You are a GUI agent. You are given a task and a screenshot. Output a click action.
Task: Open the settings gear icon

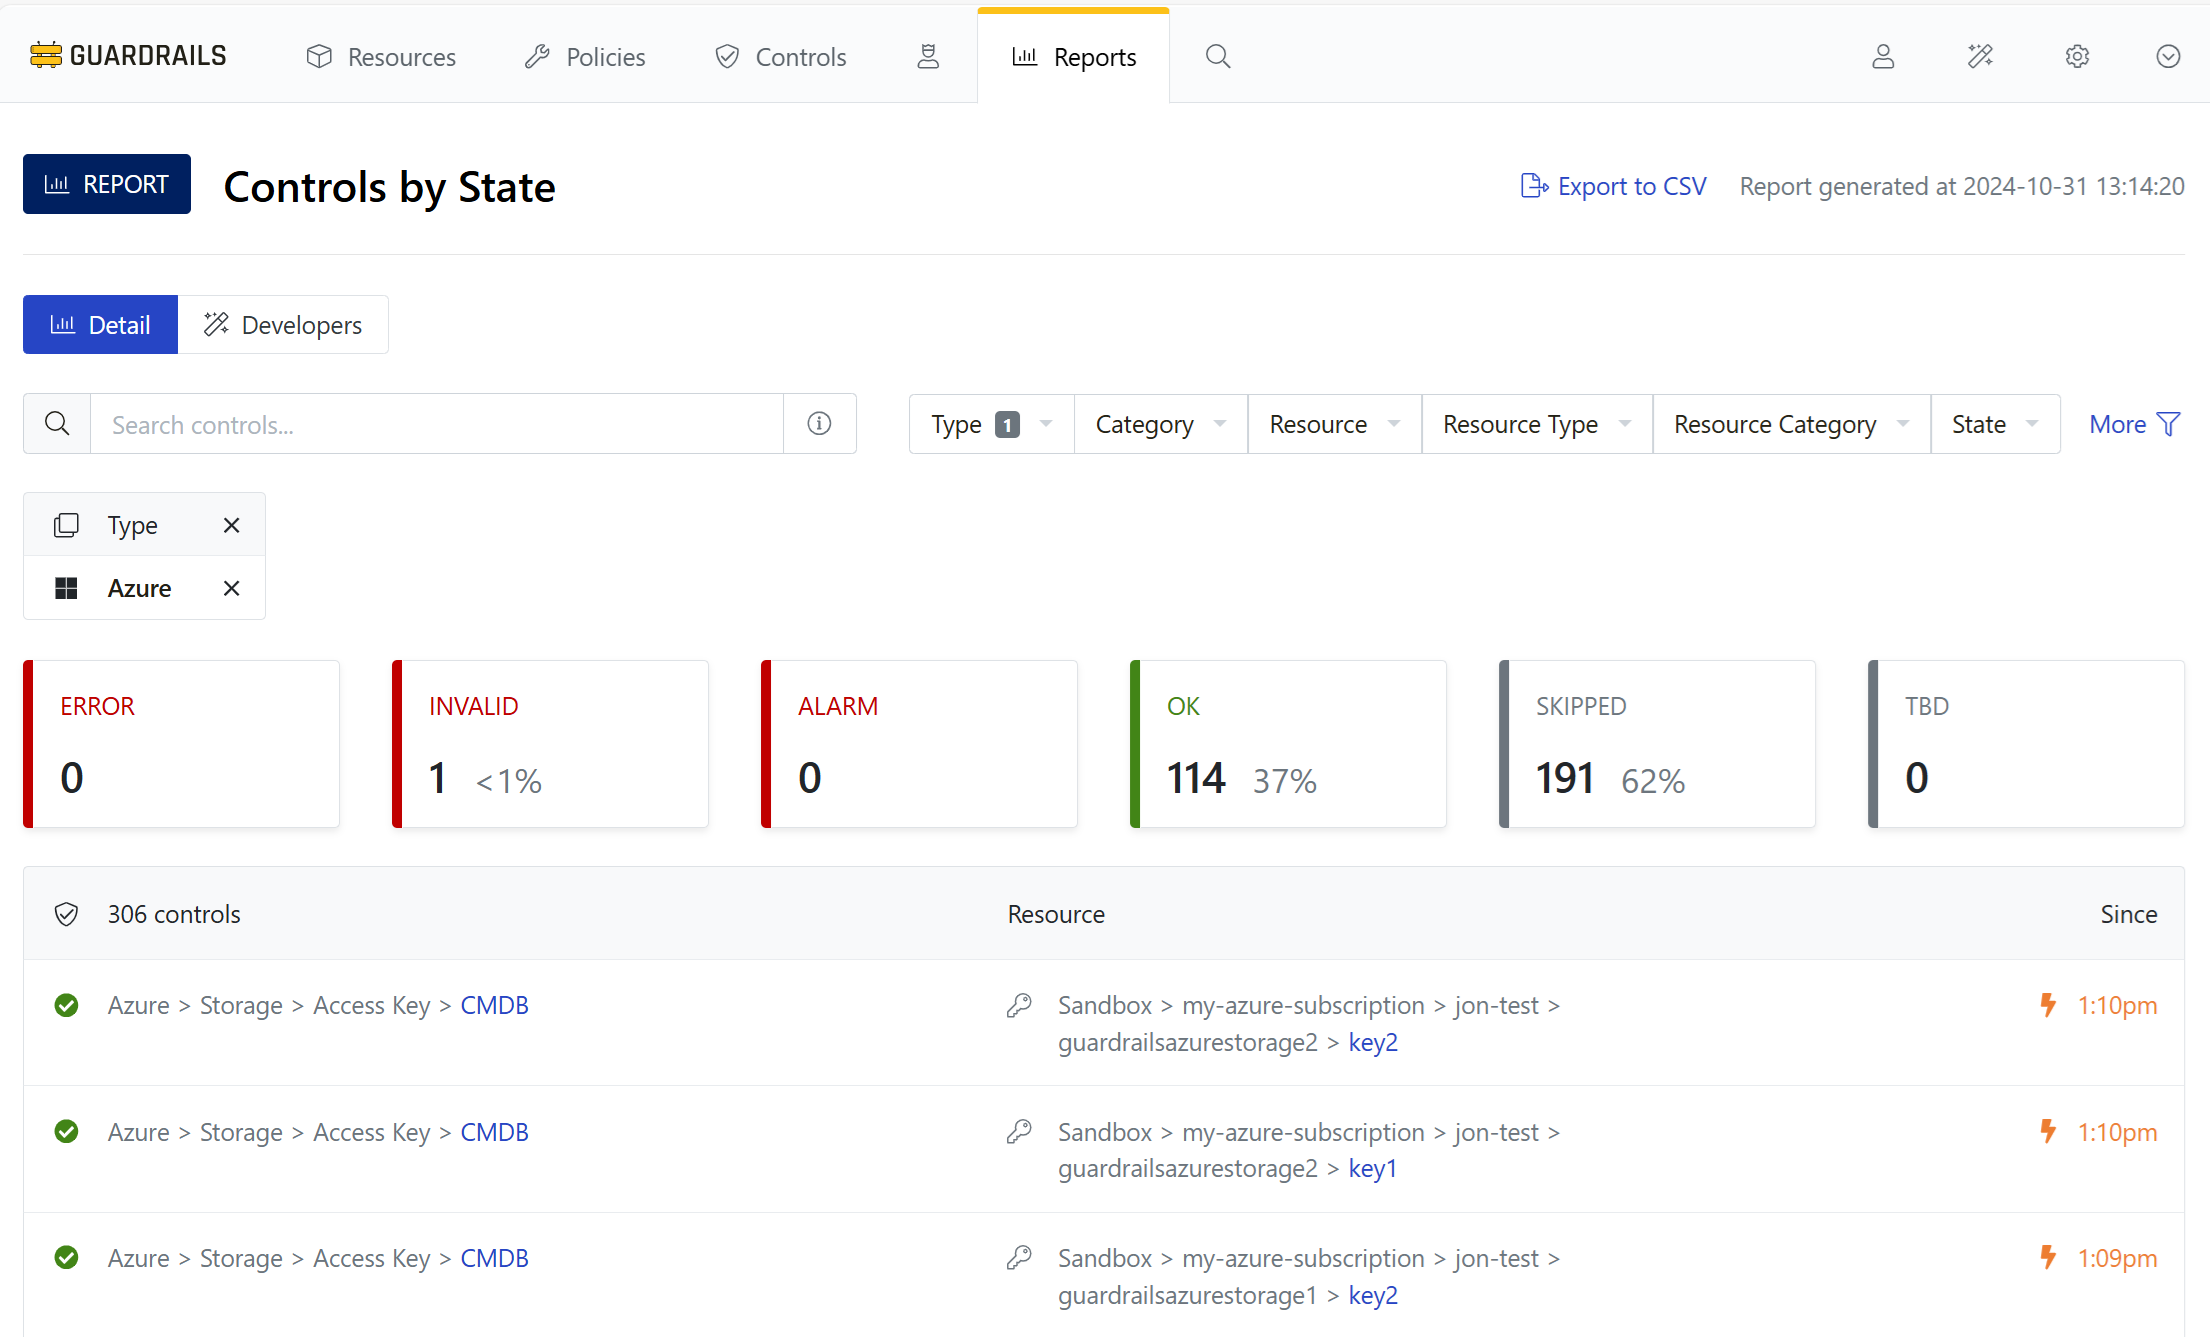coord(2077,57)
